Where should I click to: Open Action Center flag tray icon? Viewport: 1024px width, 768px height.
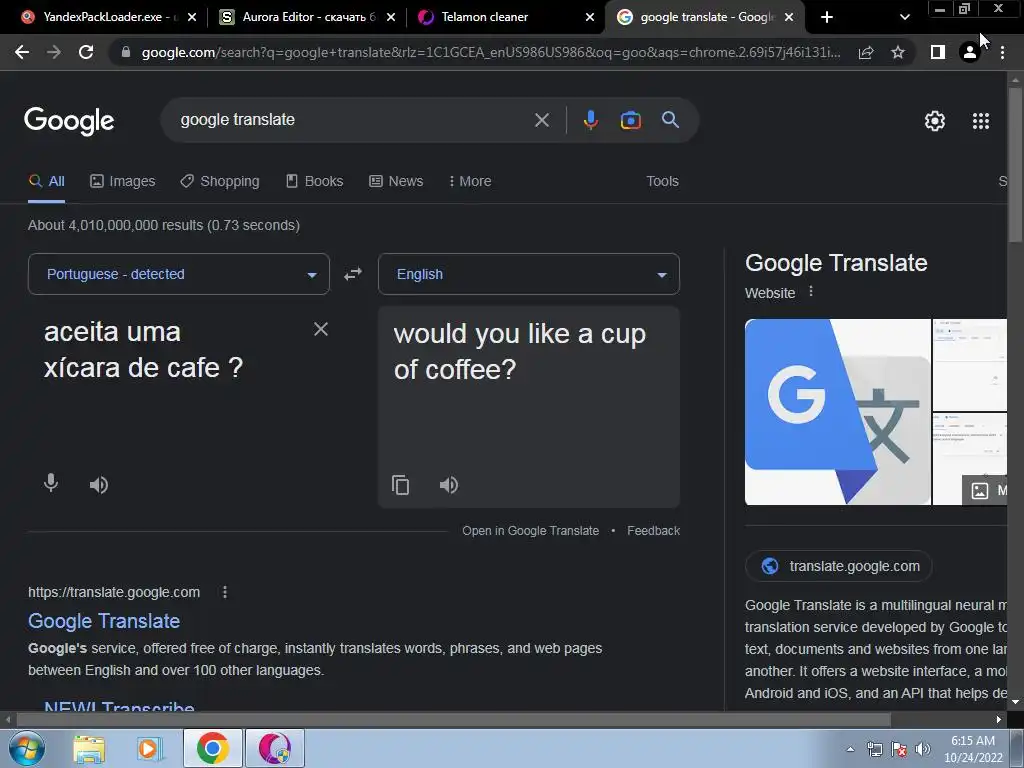coord(899,749)
